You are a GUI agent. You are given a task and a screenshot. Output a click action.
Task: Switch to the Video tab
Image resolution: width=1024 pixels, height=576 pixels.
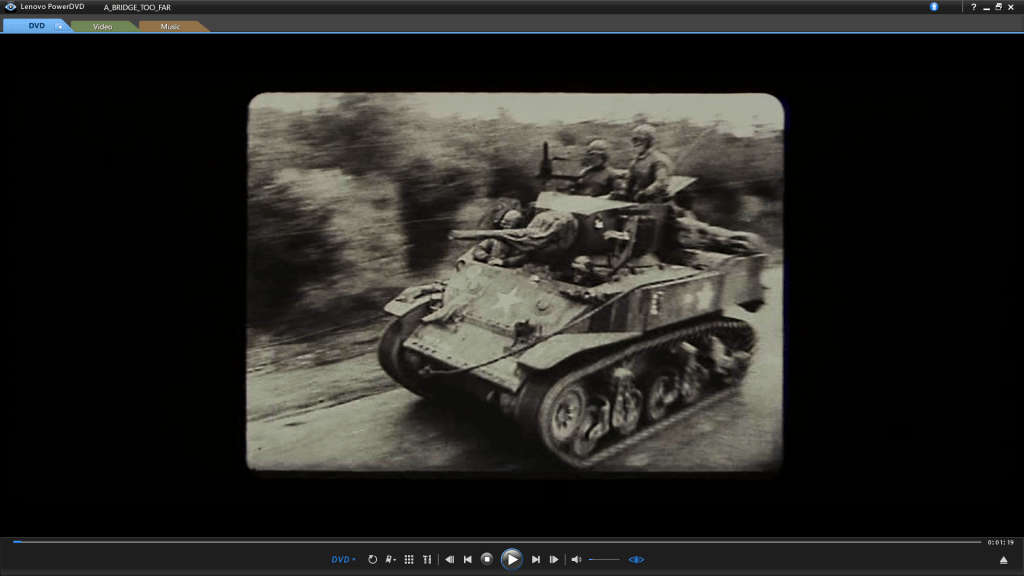click(x=103, y=26)
